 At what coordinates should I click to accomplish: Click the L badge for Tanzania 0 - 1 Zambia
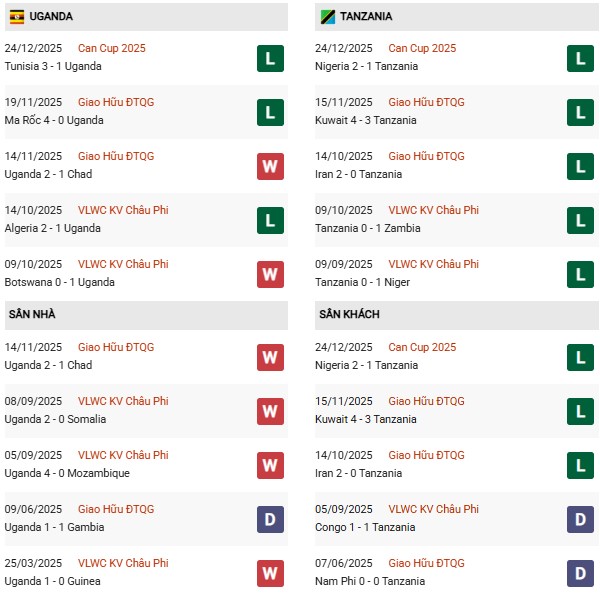579,220
